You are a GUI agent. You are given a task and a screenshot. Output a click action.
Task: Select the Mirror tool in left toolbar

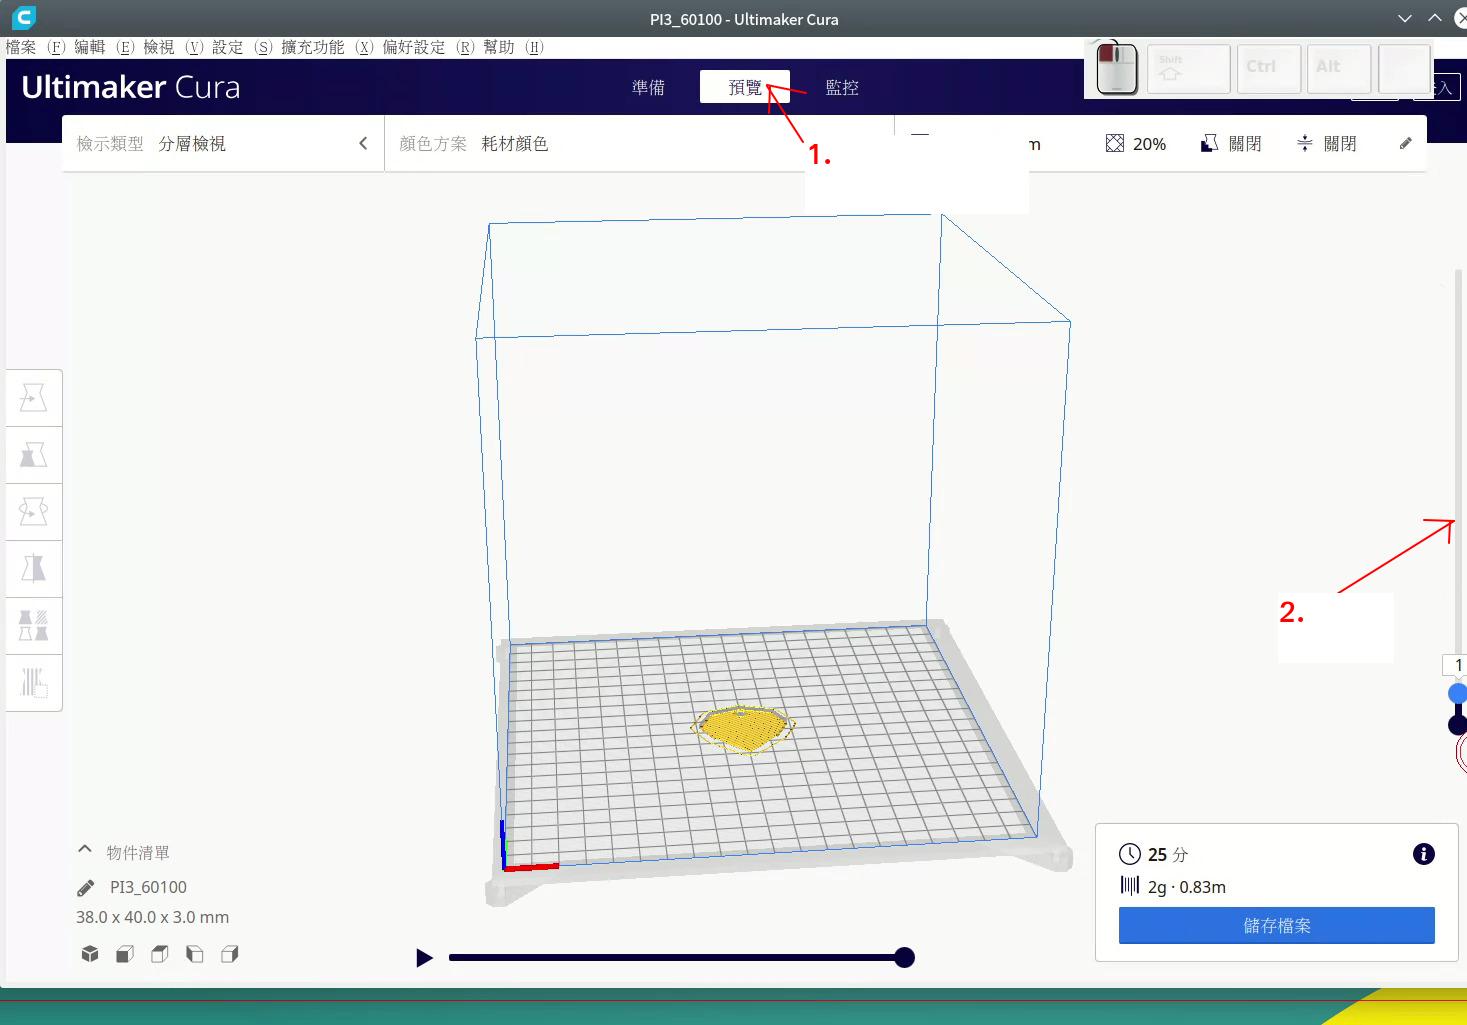tap(34, 569)
